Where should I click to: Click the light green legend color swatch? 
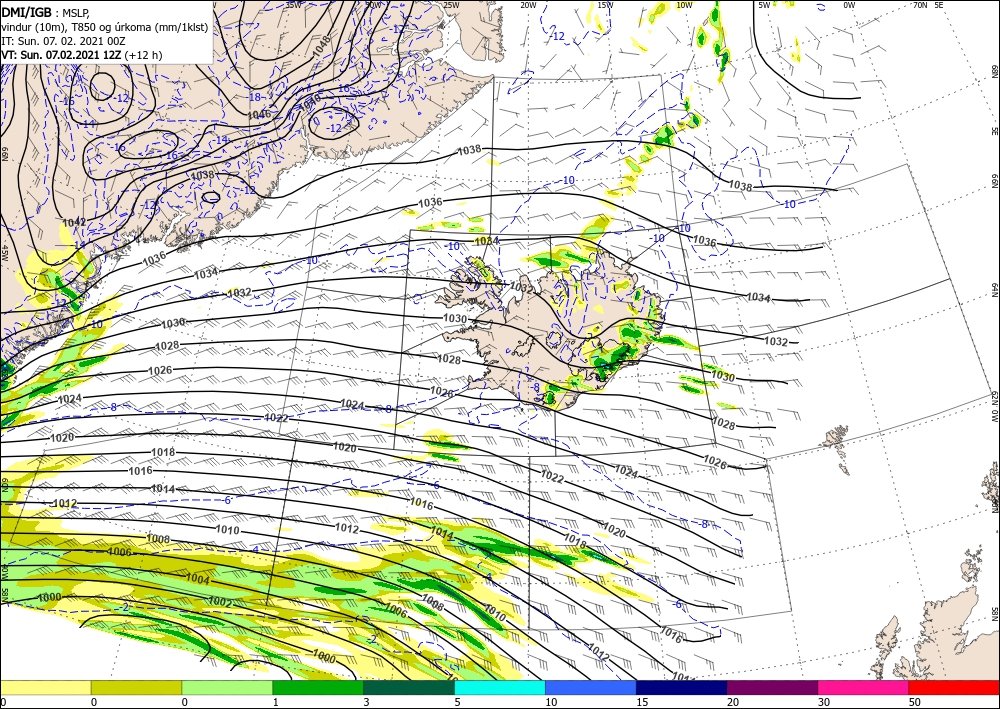(227, 687)
